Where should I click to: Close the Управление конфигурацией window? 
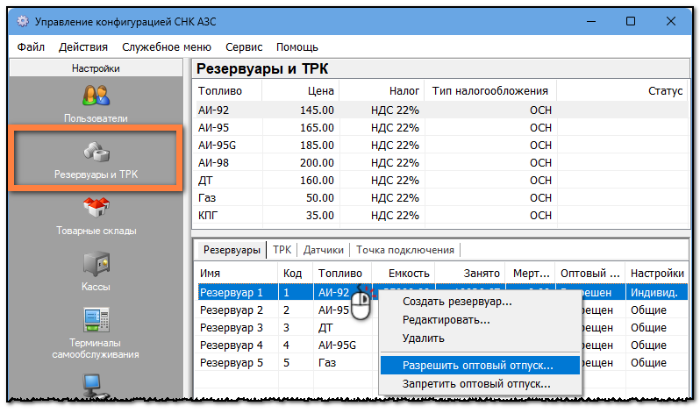point(671,21)
